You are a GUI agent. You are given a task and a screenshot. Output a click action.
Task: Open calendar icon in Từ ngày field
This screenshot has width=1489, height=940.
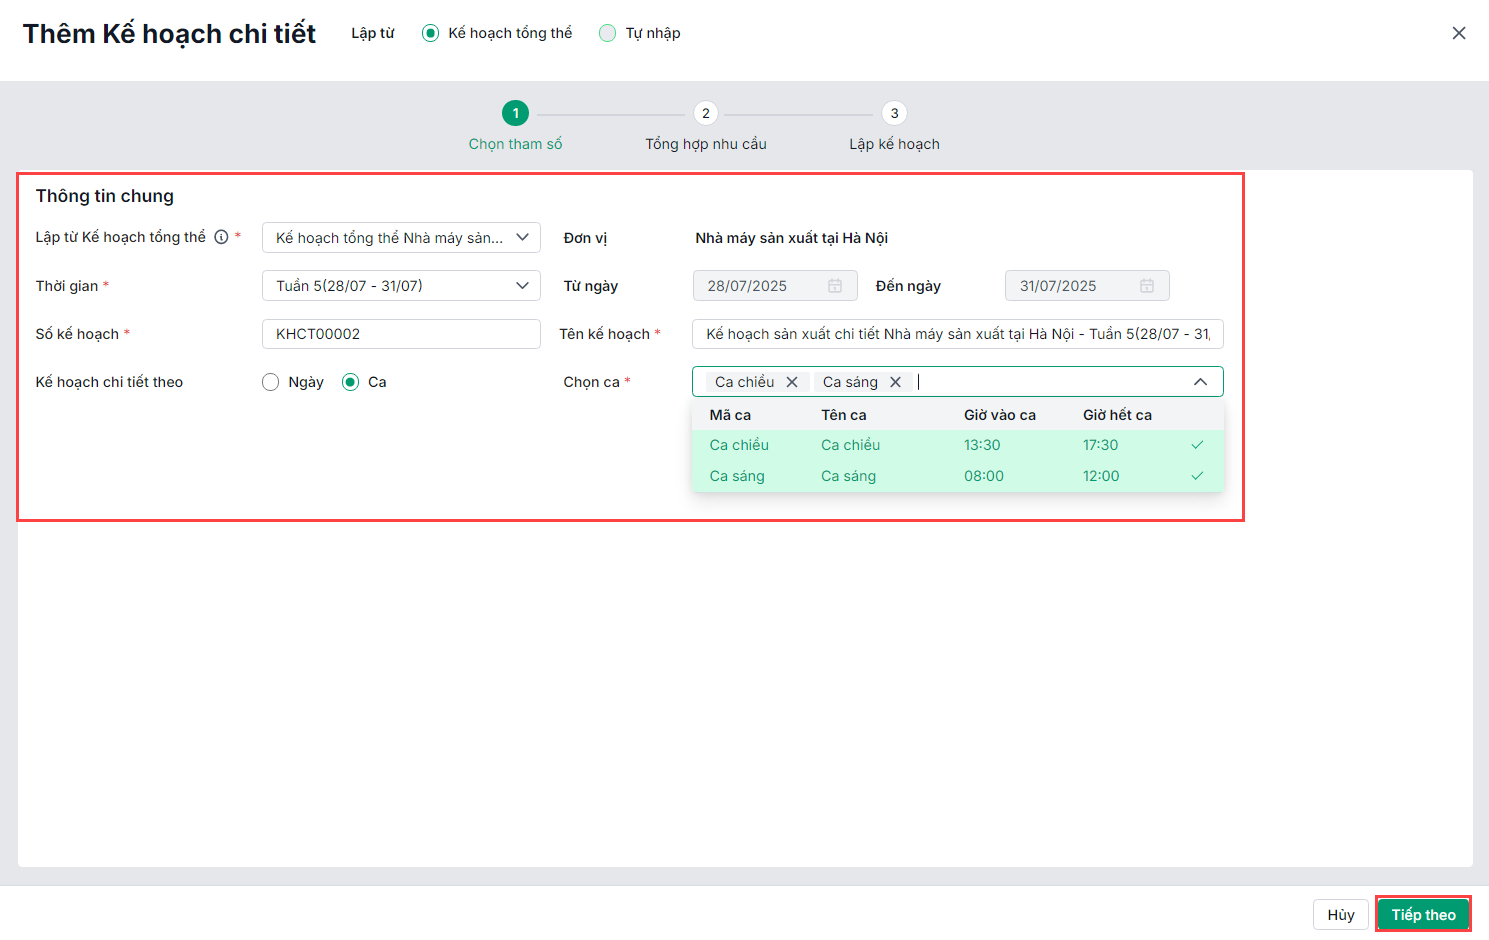point(835,286)
